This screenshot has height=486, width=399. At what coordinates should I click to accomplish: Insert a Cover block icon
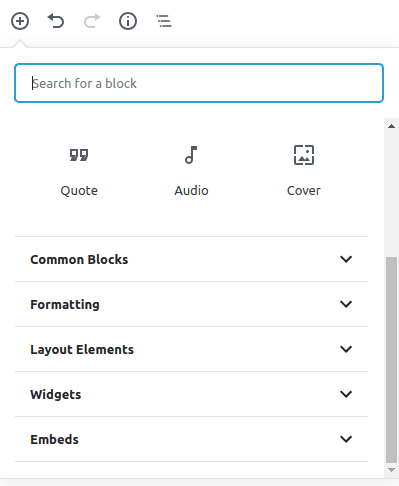pos(304,155)
